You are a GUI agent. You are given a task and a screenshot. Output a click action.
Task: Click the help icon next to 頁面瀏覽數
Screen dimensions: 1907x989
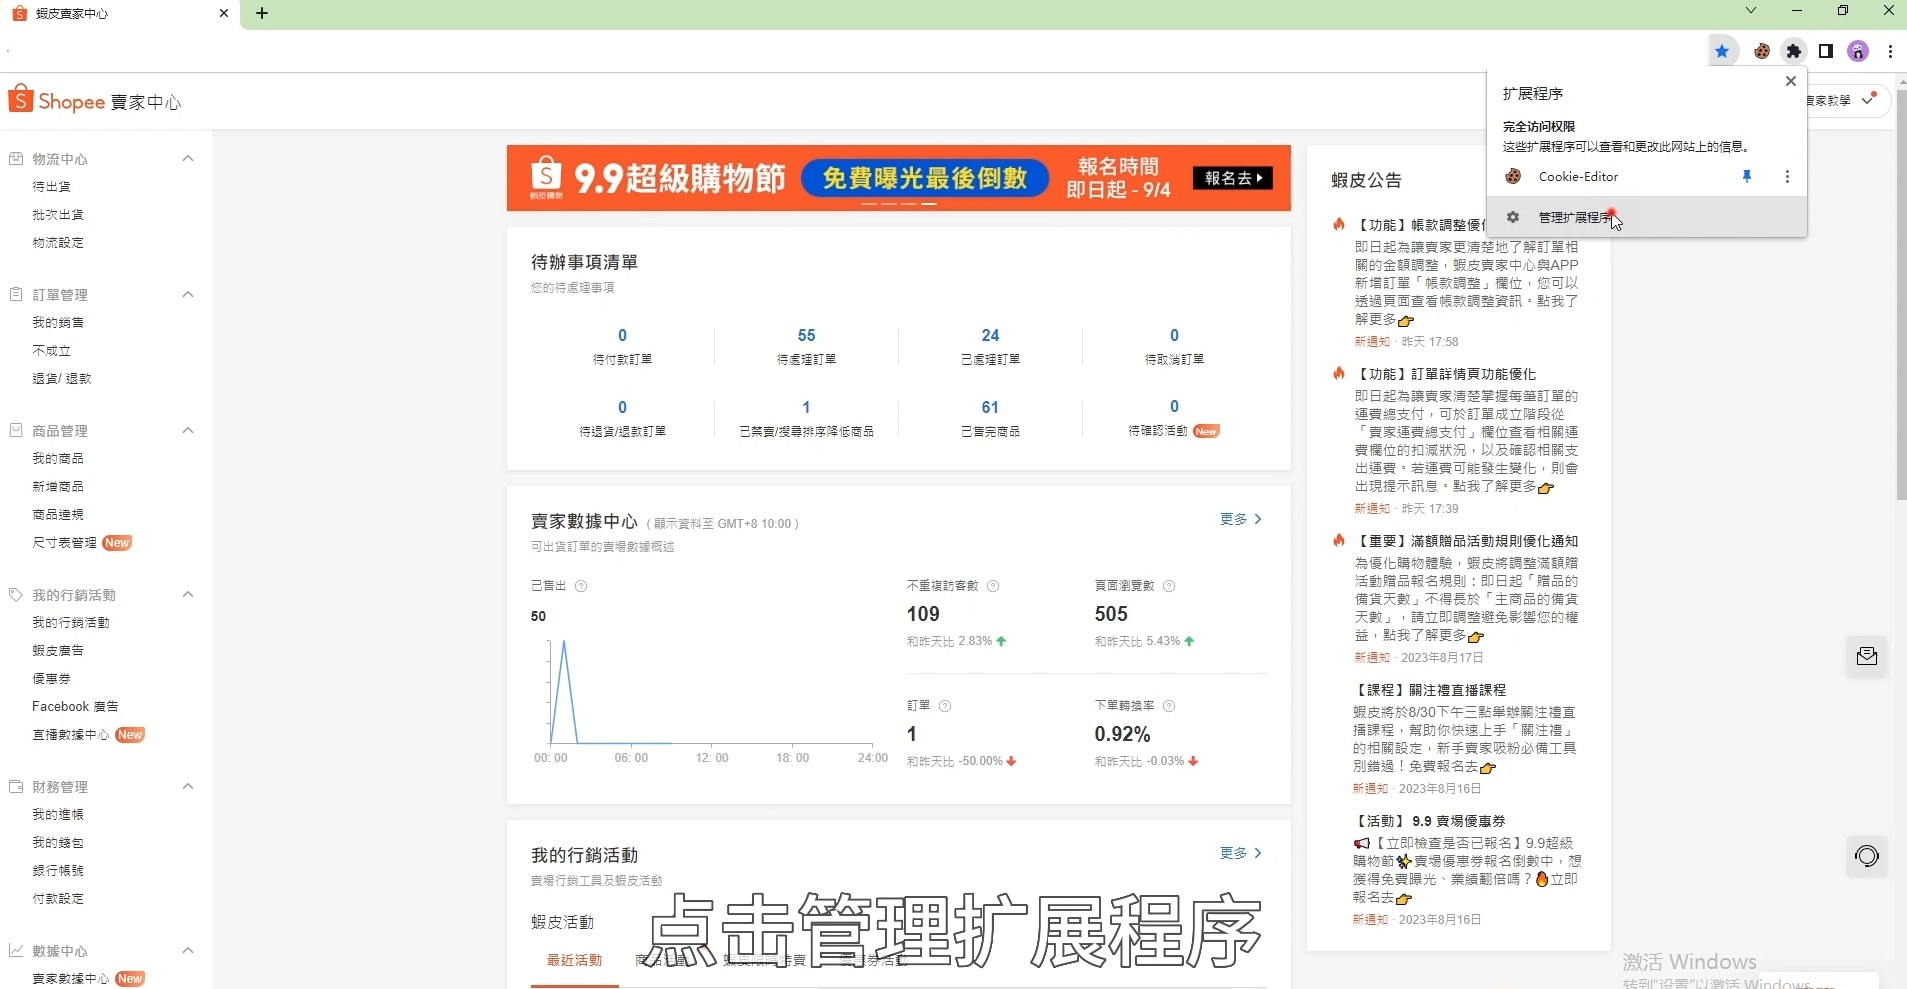[x=1169, y=586]
